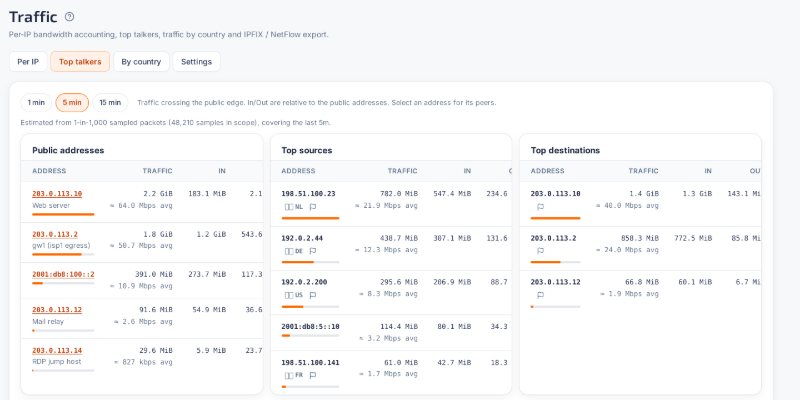800x400 pixels.
Task: Click the Public addresses ADDRESS column header
Action: pos(49,171)
